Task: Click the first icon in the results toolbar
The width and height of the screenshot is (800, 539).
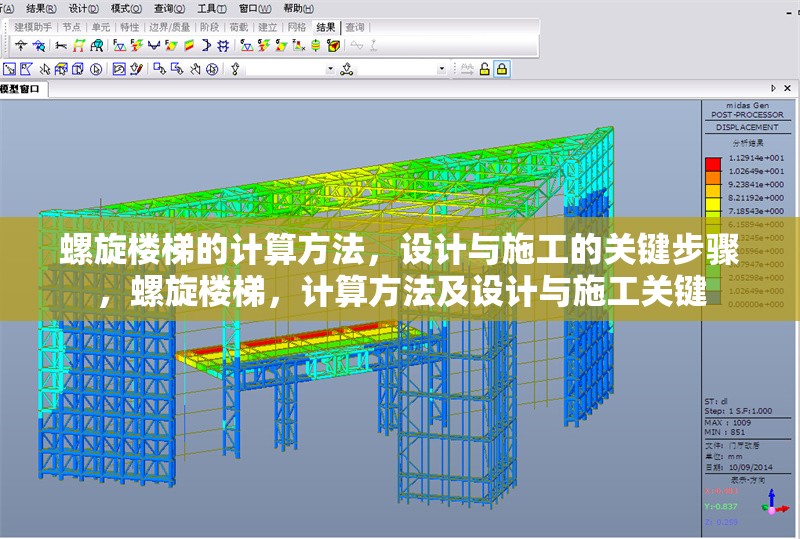Action: (20, 45)
